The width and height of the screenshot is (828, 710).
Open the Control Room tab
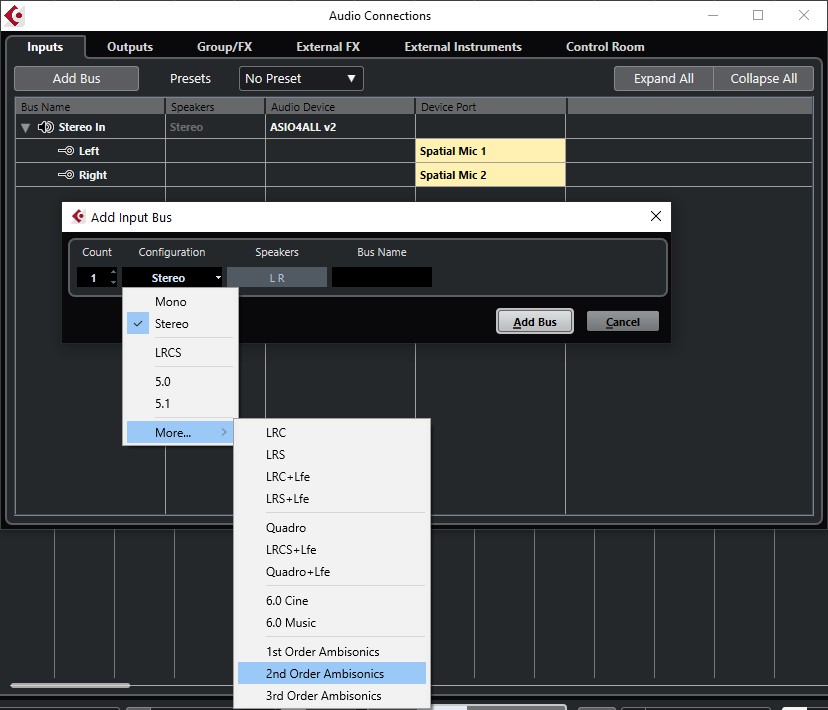point(605,47)
